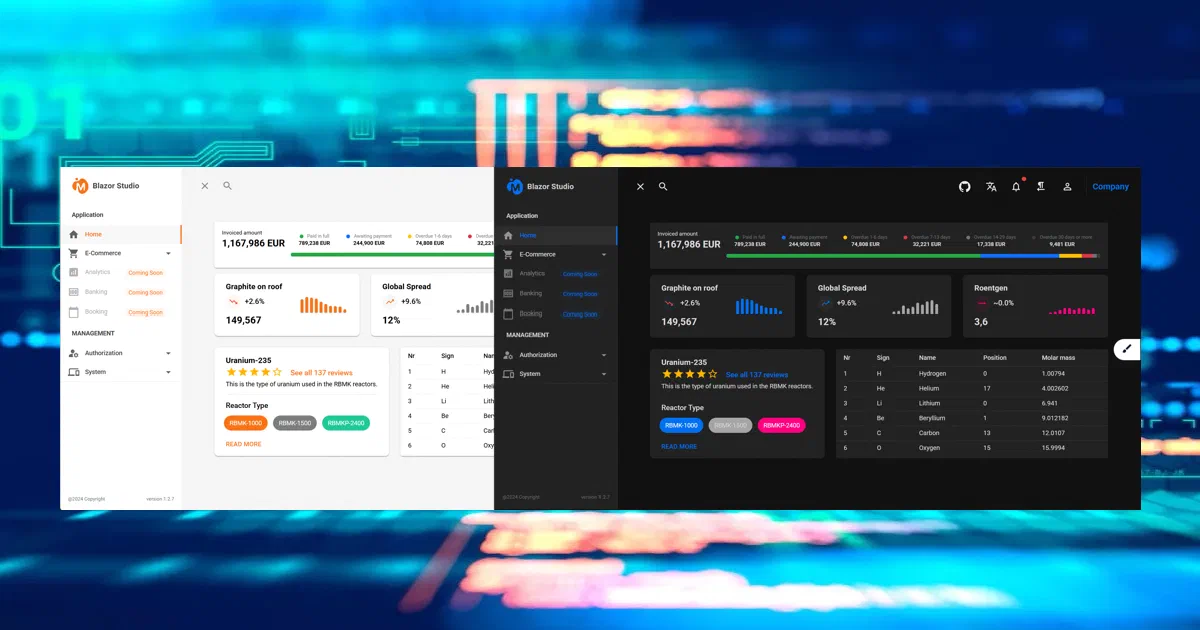Image resolution: width=1200 pixels, height=630 pixels.
Task: Open Company link in dark window header
Action: [1110, 187]
